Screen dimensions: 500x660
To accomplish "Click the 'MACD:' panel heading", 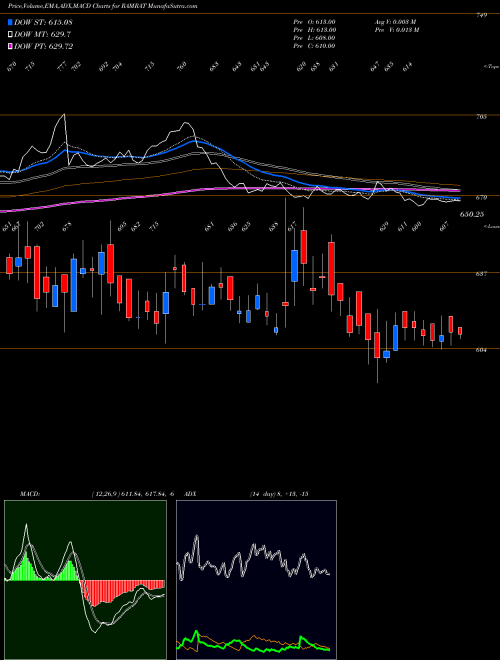I will 29,494.
